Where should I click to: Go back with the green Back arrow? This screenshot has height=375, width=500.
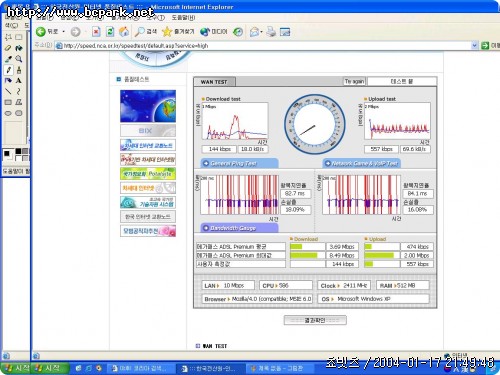pyautogui.click(x=47, y=32)
